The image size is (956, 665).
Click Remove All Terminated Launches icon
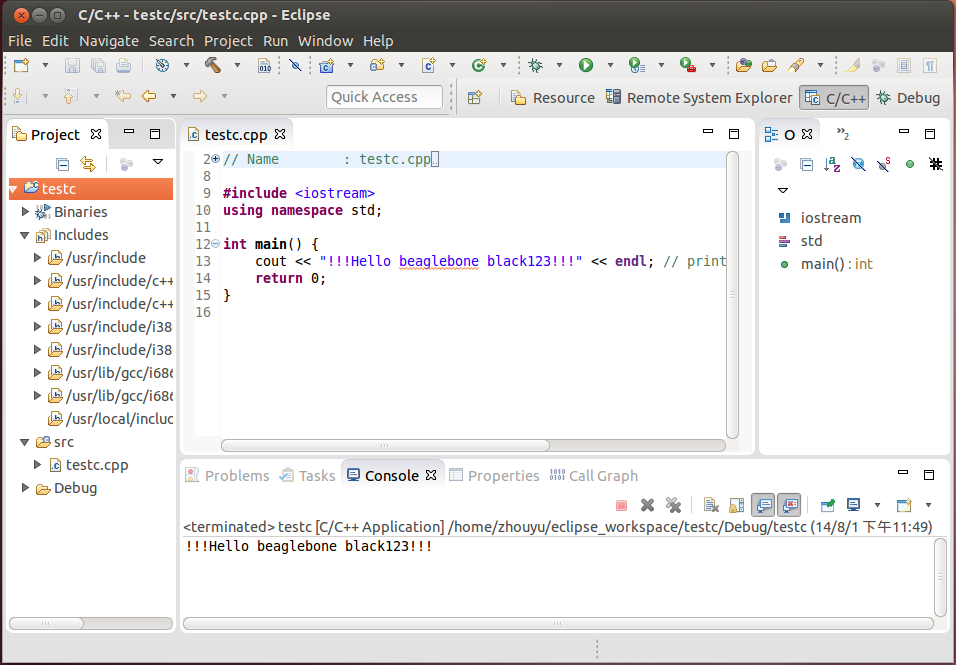pyautogui.click(x=673, y=505)
